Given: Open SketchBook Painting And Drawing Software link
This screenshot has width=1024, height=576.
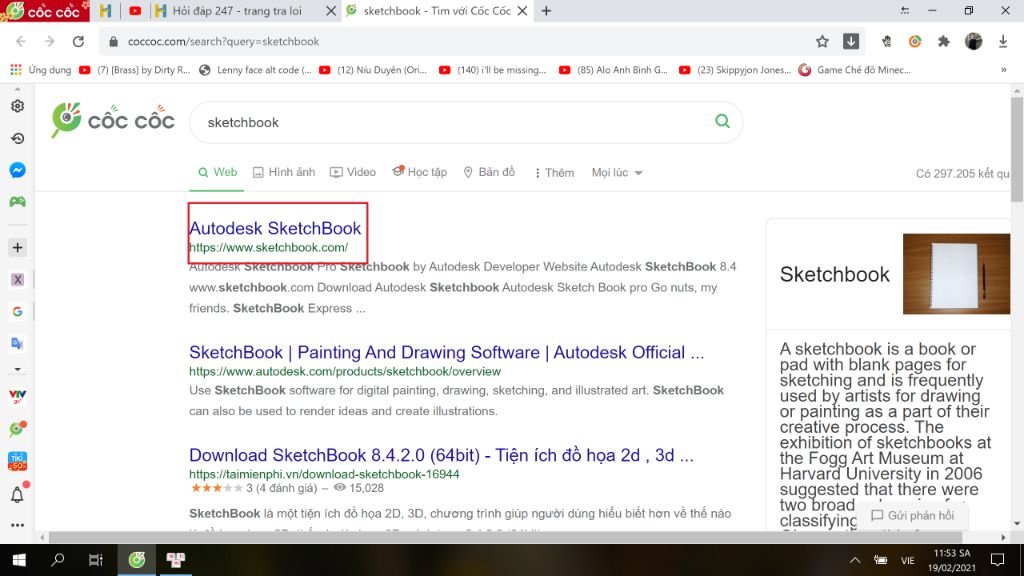Looking at the screenshot, I should (x=447, y=352).
